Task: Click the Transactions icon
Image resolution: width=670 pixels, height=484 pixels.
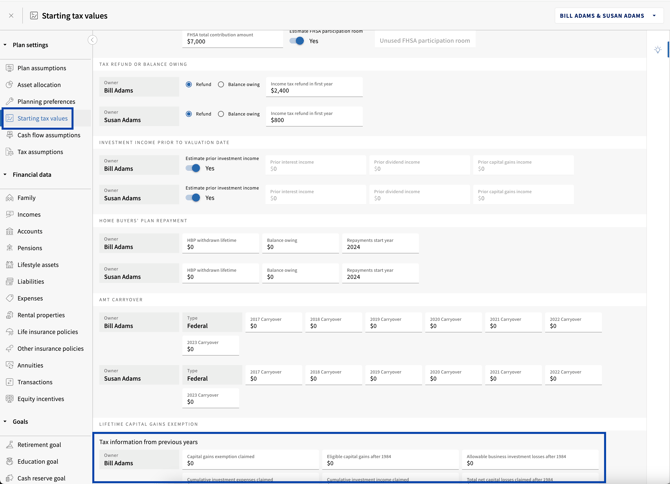Action: click(x=9, y=382)
